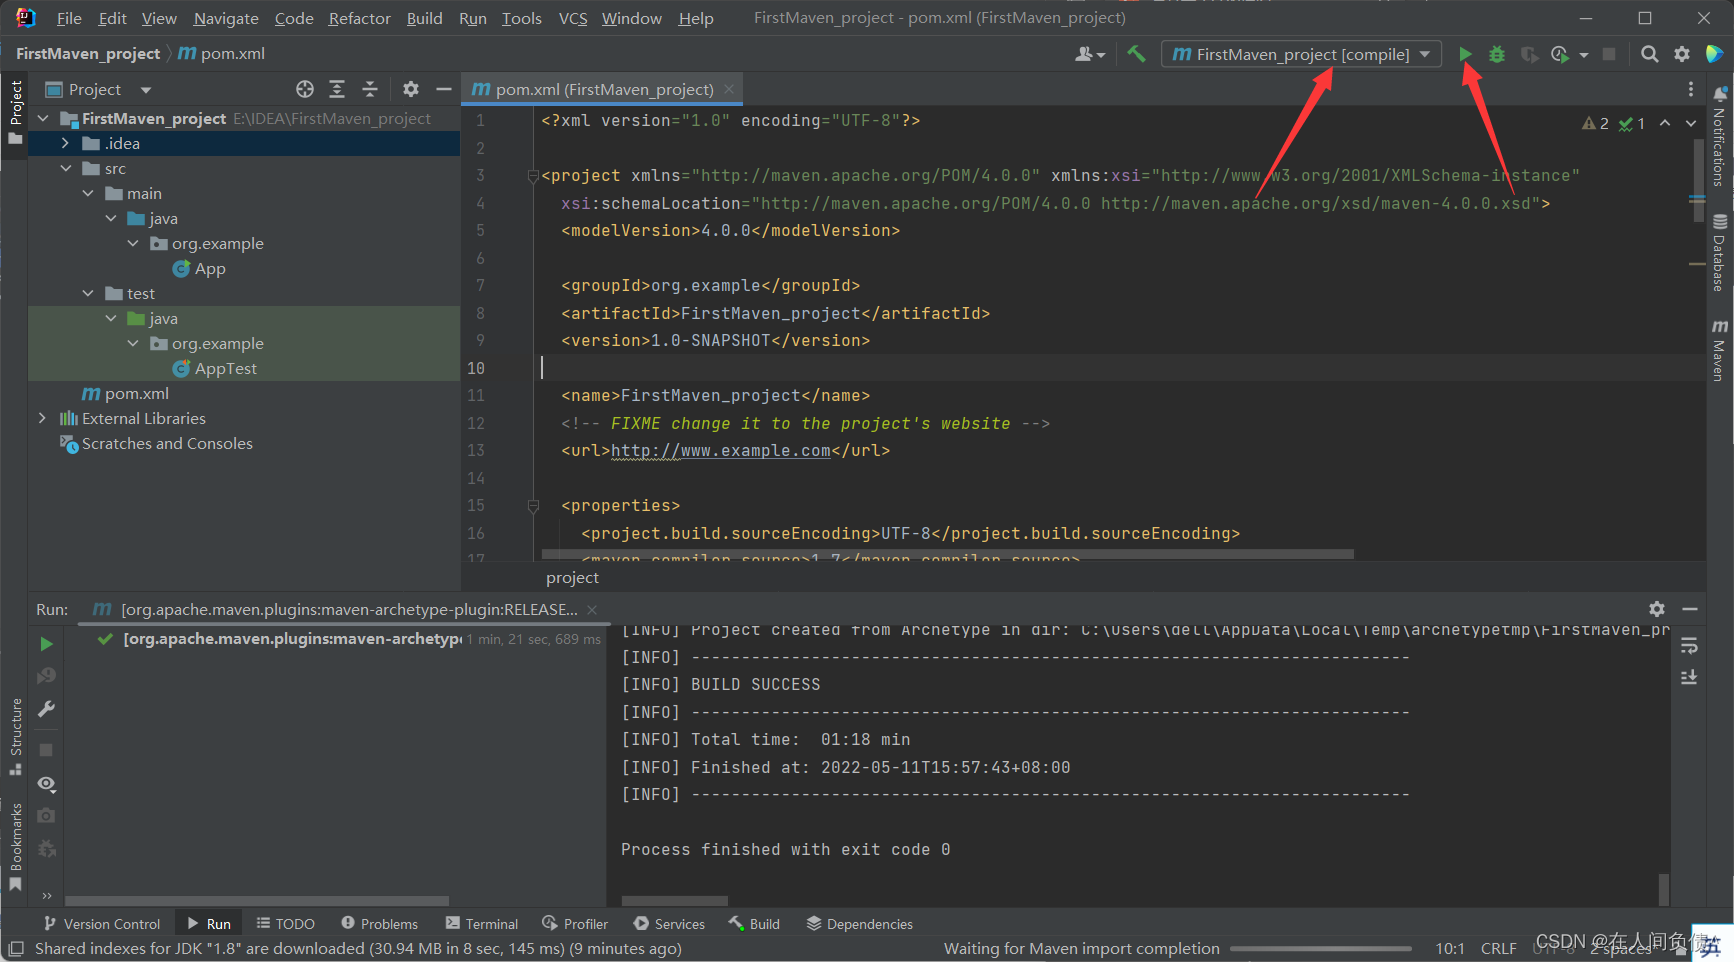
Task: Open the Version Control tool tab
Action: point(101,924)
